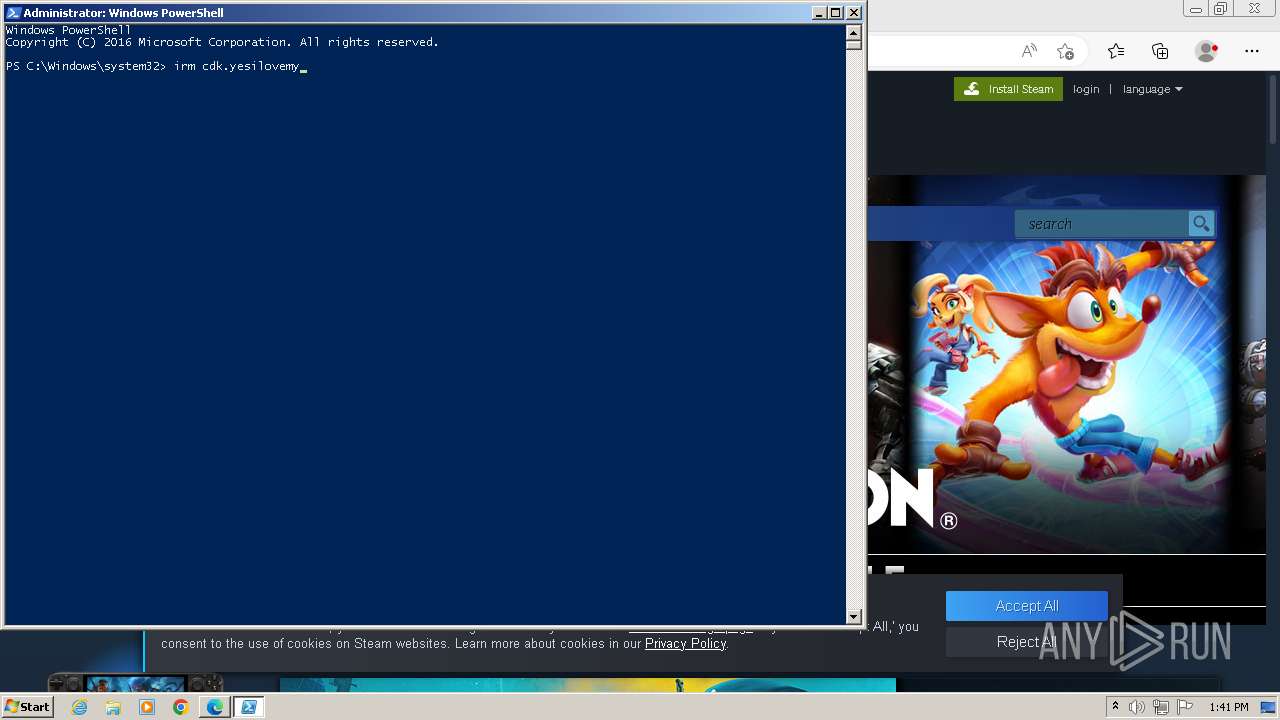Open the Windows Start menu
Screen dimensions: 1280x720
27,707
